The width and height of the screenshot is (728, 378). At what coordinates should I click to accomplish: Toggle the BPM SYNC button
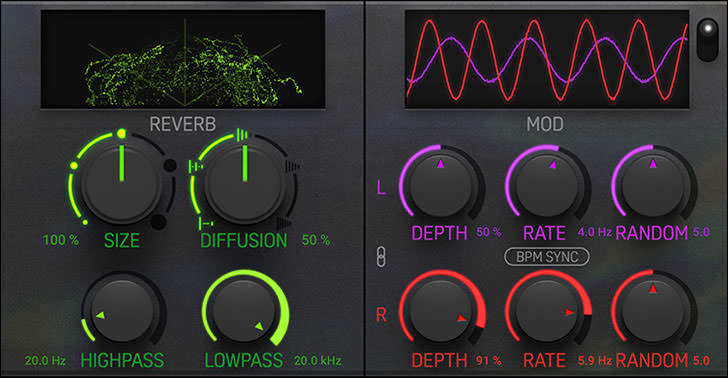tap(547, 257)
